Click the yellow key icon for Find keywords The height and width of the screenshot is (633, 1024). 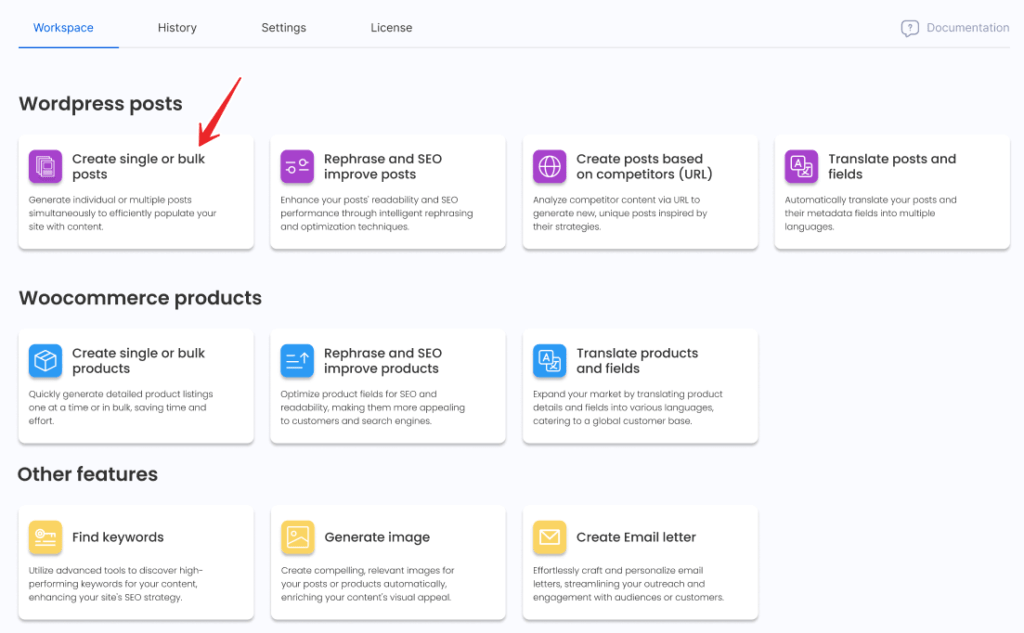tap(45, 537)
